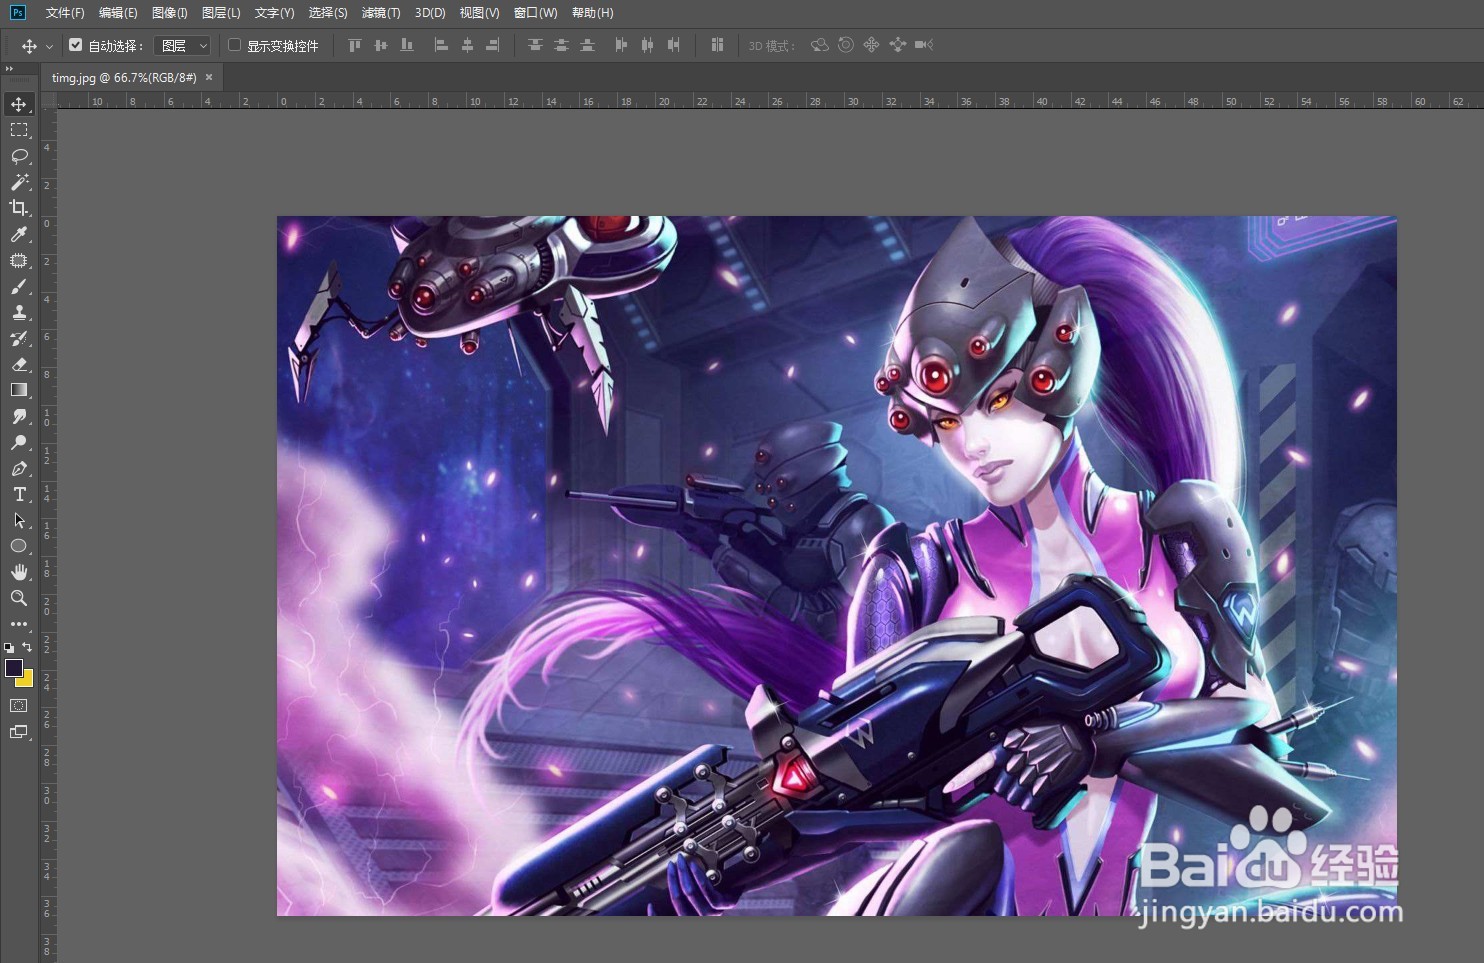Image resolution: width=1484 pixels, height=963 pixels.
Task: Open the yellow background color picker
Action: pos(27,680)
